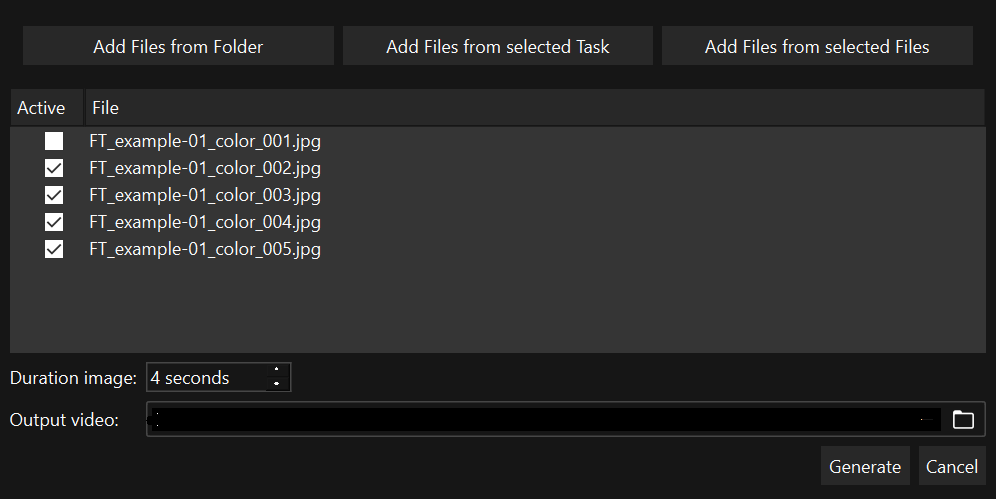Select the row FT_example-01_color_003.jpg

(205, 195)
